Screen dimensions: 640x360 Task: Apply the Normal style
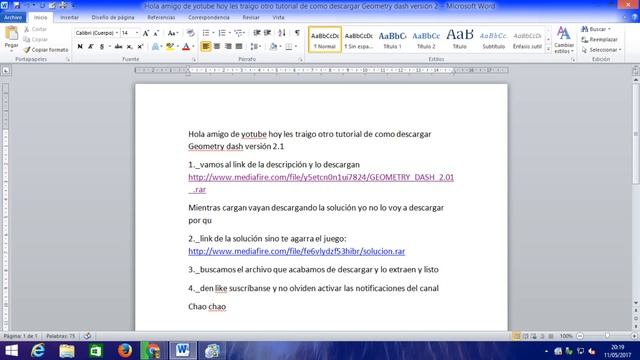325,40
